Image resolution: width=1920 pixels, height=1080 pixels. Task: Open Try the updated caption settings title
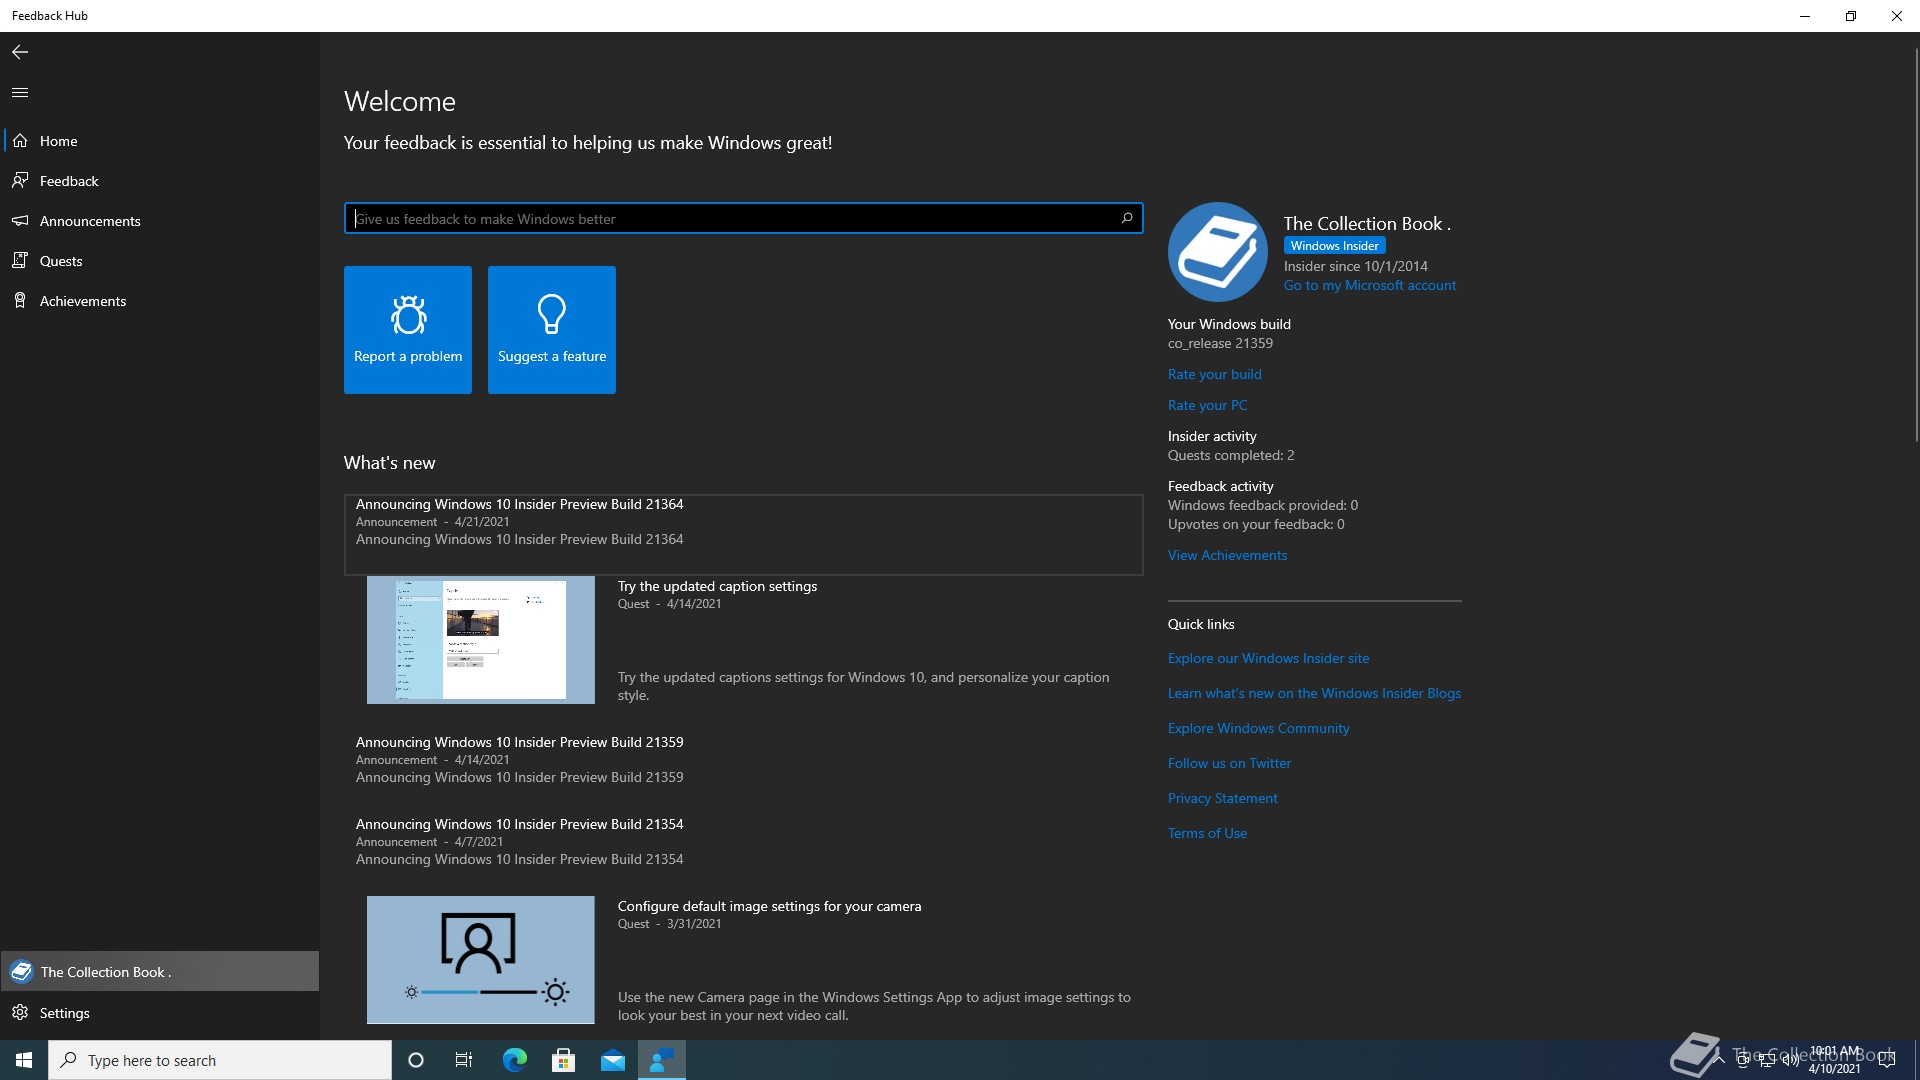coord(717,586)
